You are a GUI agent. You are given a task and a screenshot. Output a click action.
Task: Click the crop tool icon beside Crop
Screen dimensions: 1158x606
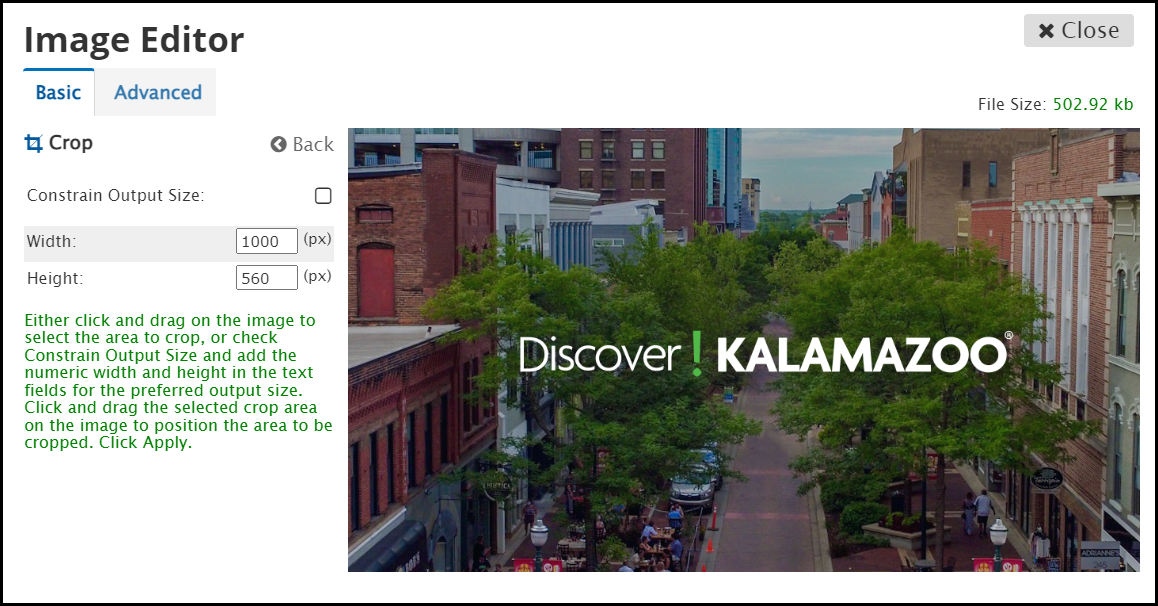(34, 143)
